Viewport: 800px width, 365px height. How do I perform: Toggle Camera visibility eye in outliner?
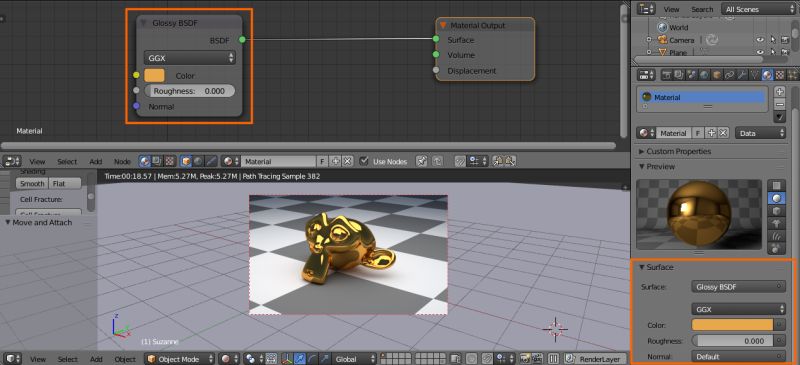click(760, 40)
